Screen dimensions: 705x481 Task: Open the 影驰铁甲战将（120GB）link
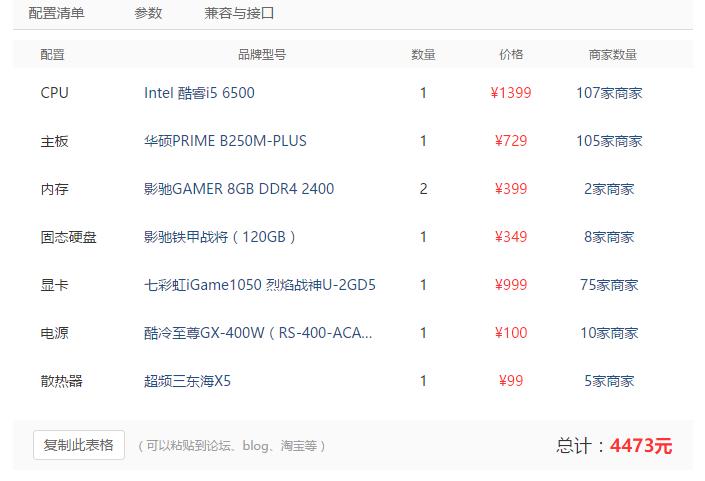point(220,237)
